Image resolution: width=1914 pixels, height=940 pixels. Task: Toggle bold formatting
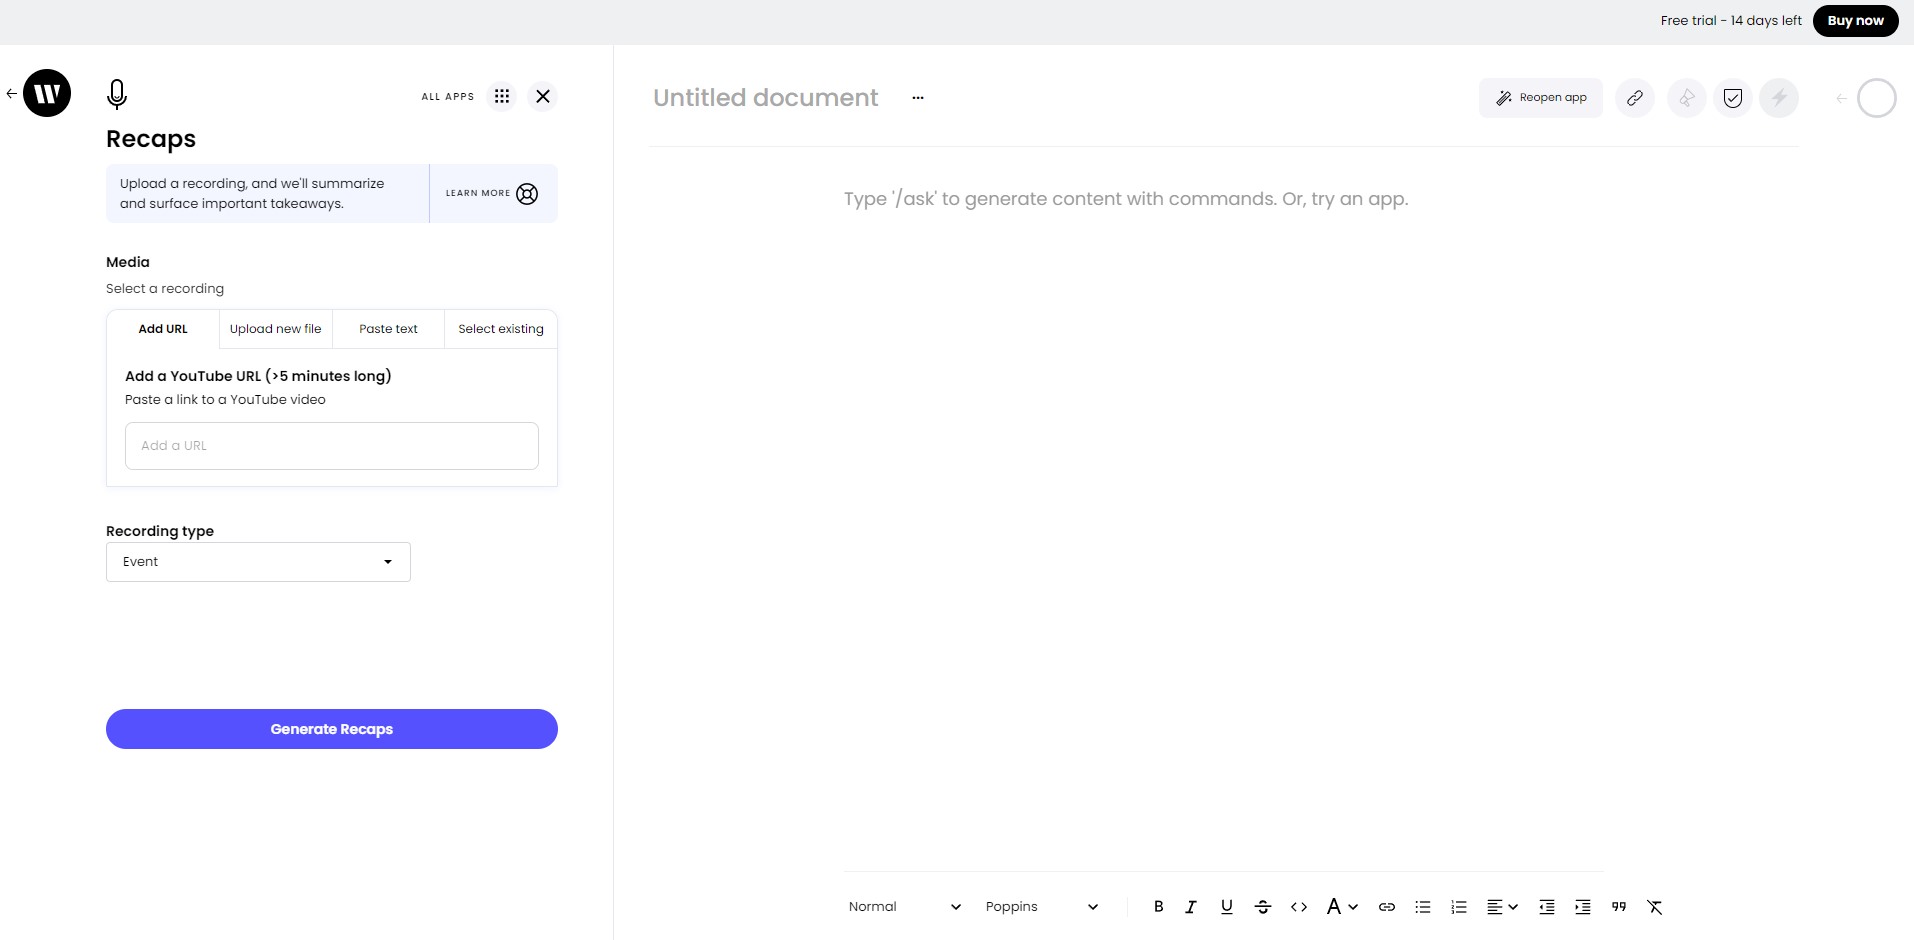1158,907
